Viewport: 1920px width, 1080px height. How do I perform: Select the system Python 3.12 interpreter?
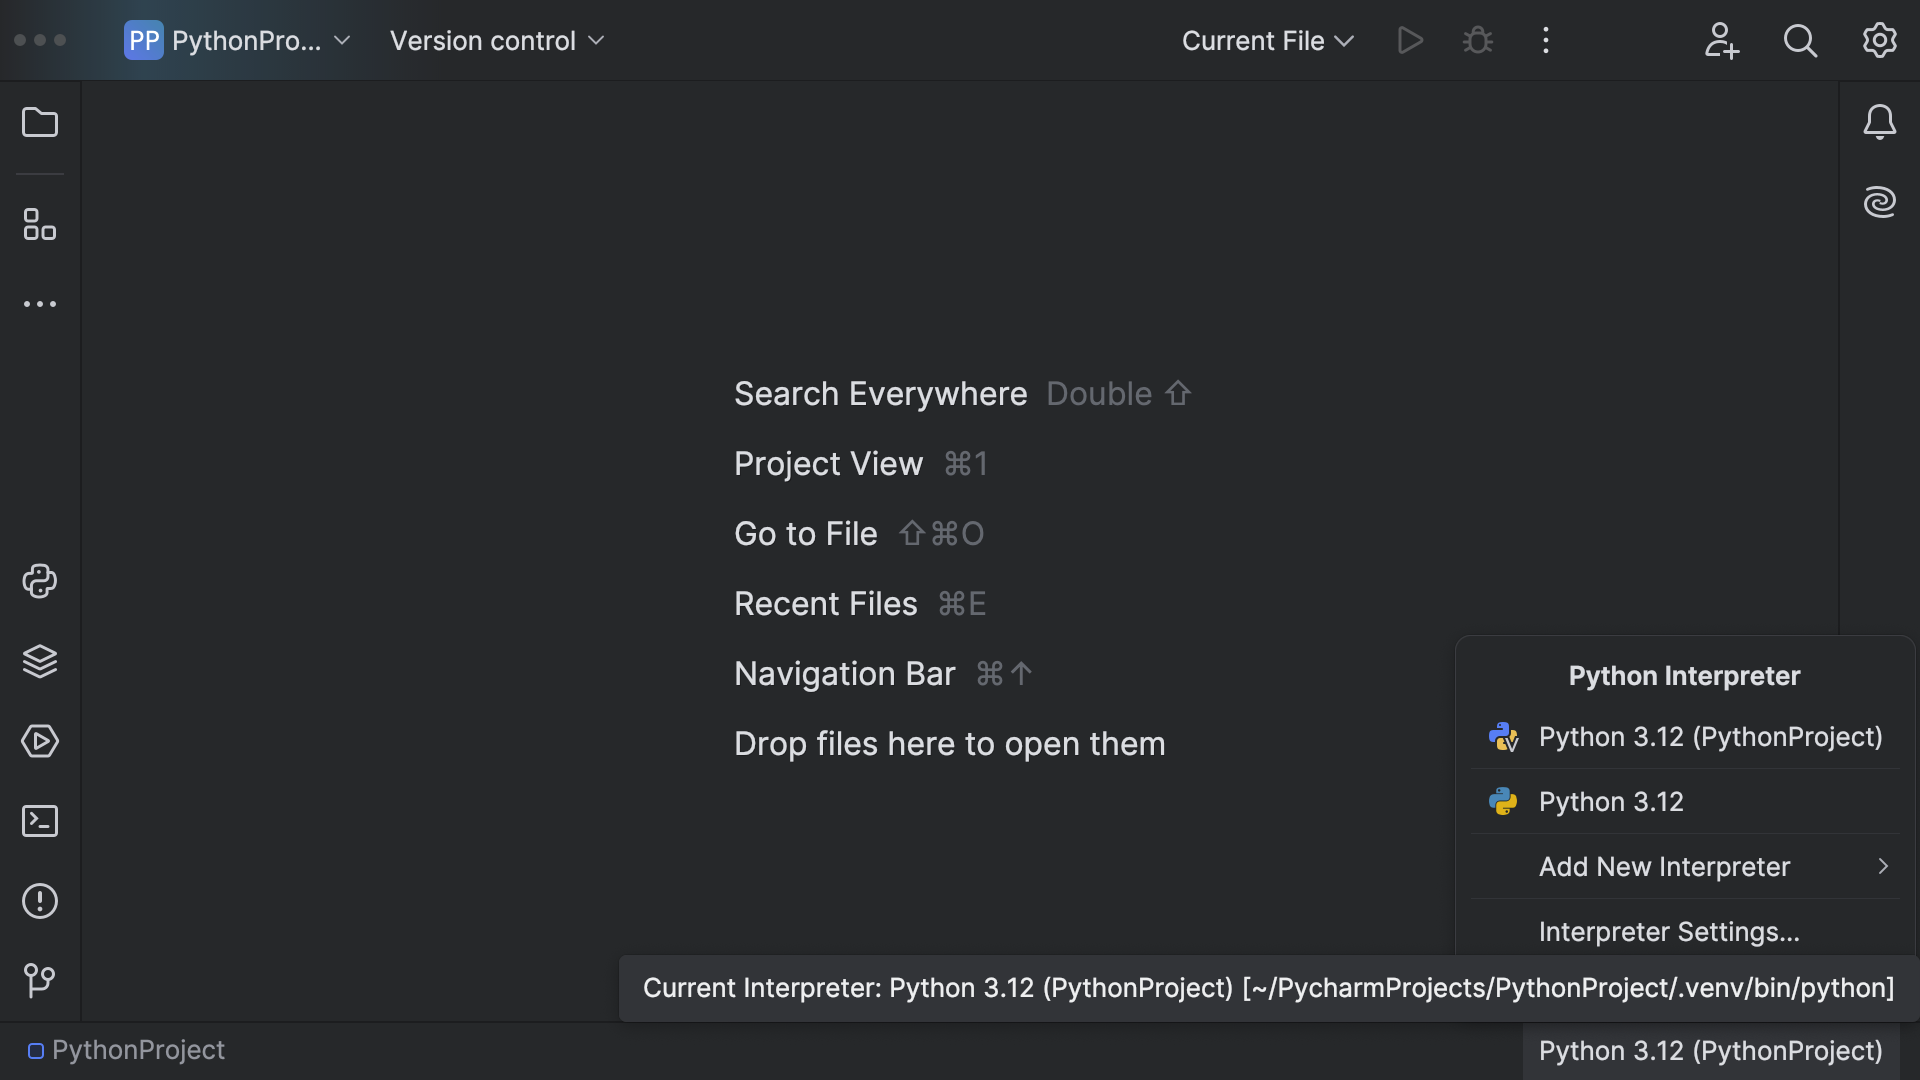(x=1610, y=801)
